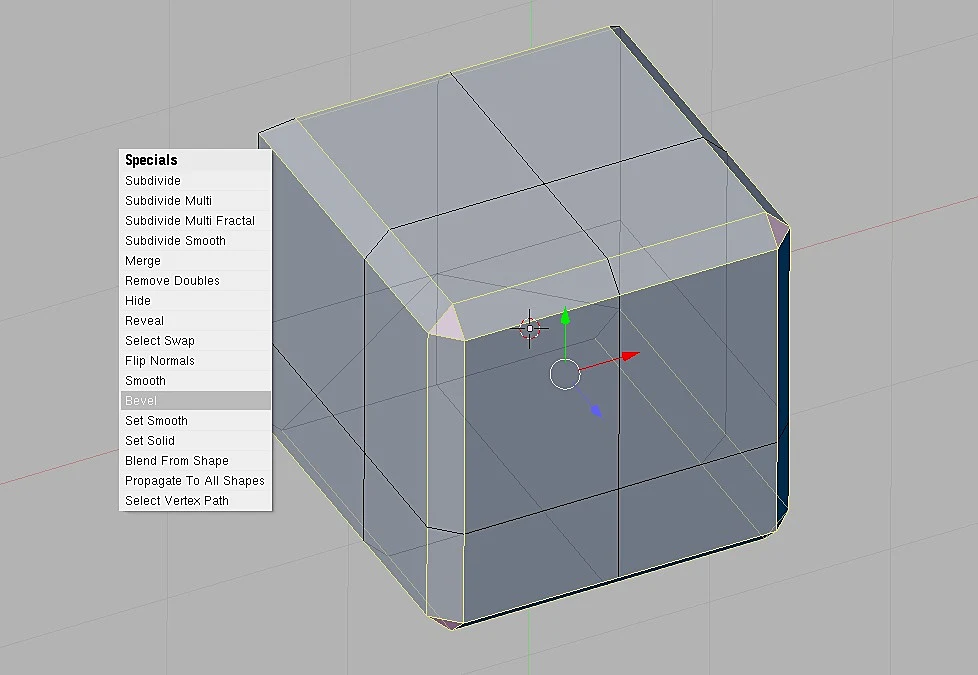Select Flip Normals entry
978x675 pixels.
coord(195,361)
